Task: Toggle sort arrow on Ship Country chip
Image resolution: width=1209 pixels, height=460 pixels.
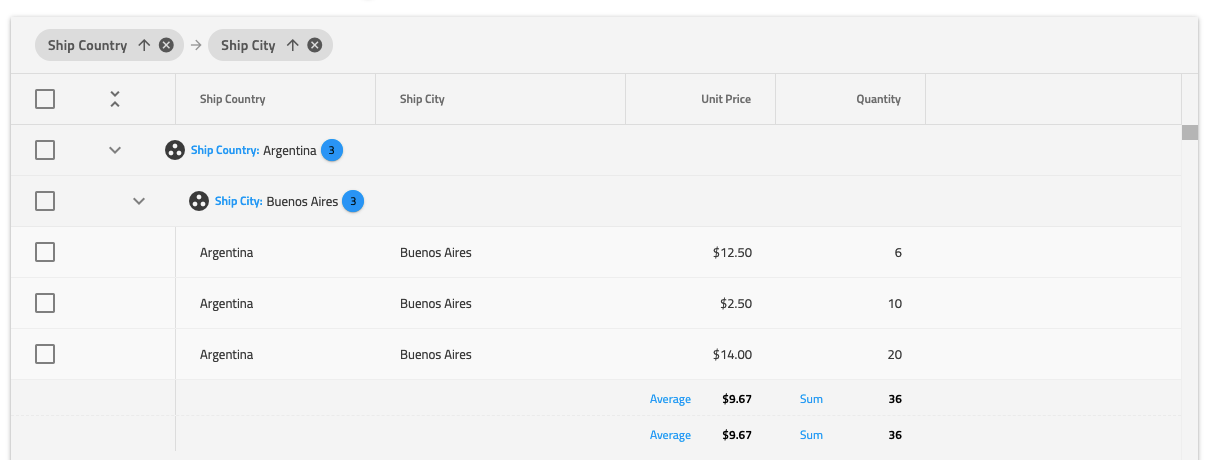Action: coord(144,45)
